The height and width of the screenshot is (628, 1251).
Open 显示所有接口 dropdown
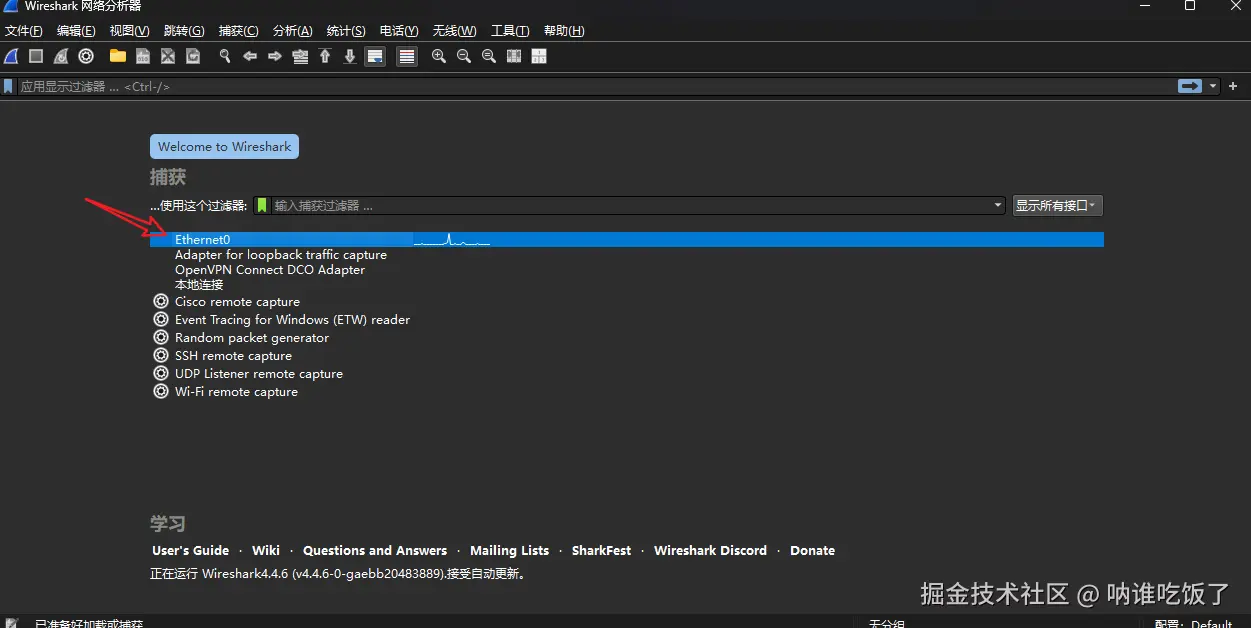(x=1057, y=205)
